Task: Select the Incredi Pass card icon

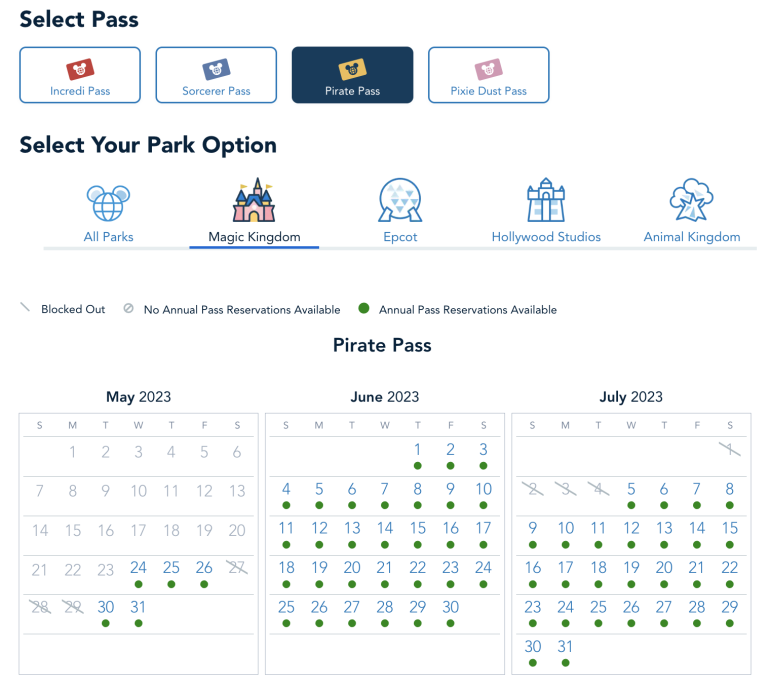Action: tap(80, 70)
